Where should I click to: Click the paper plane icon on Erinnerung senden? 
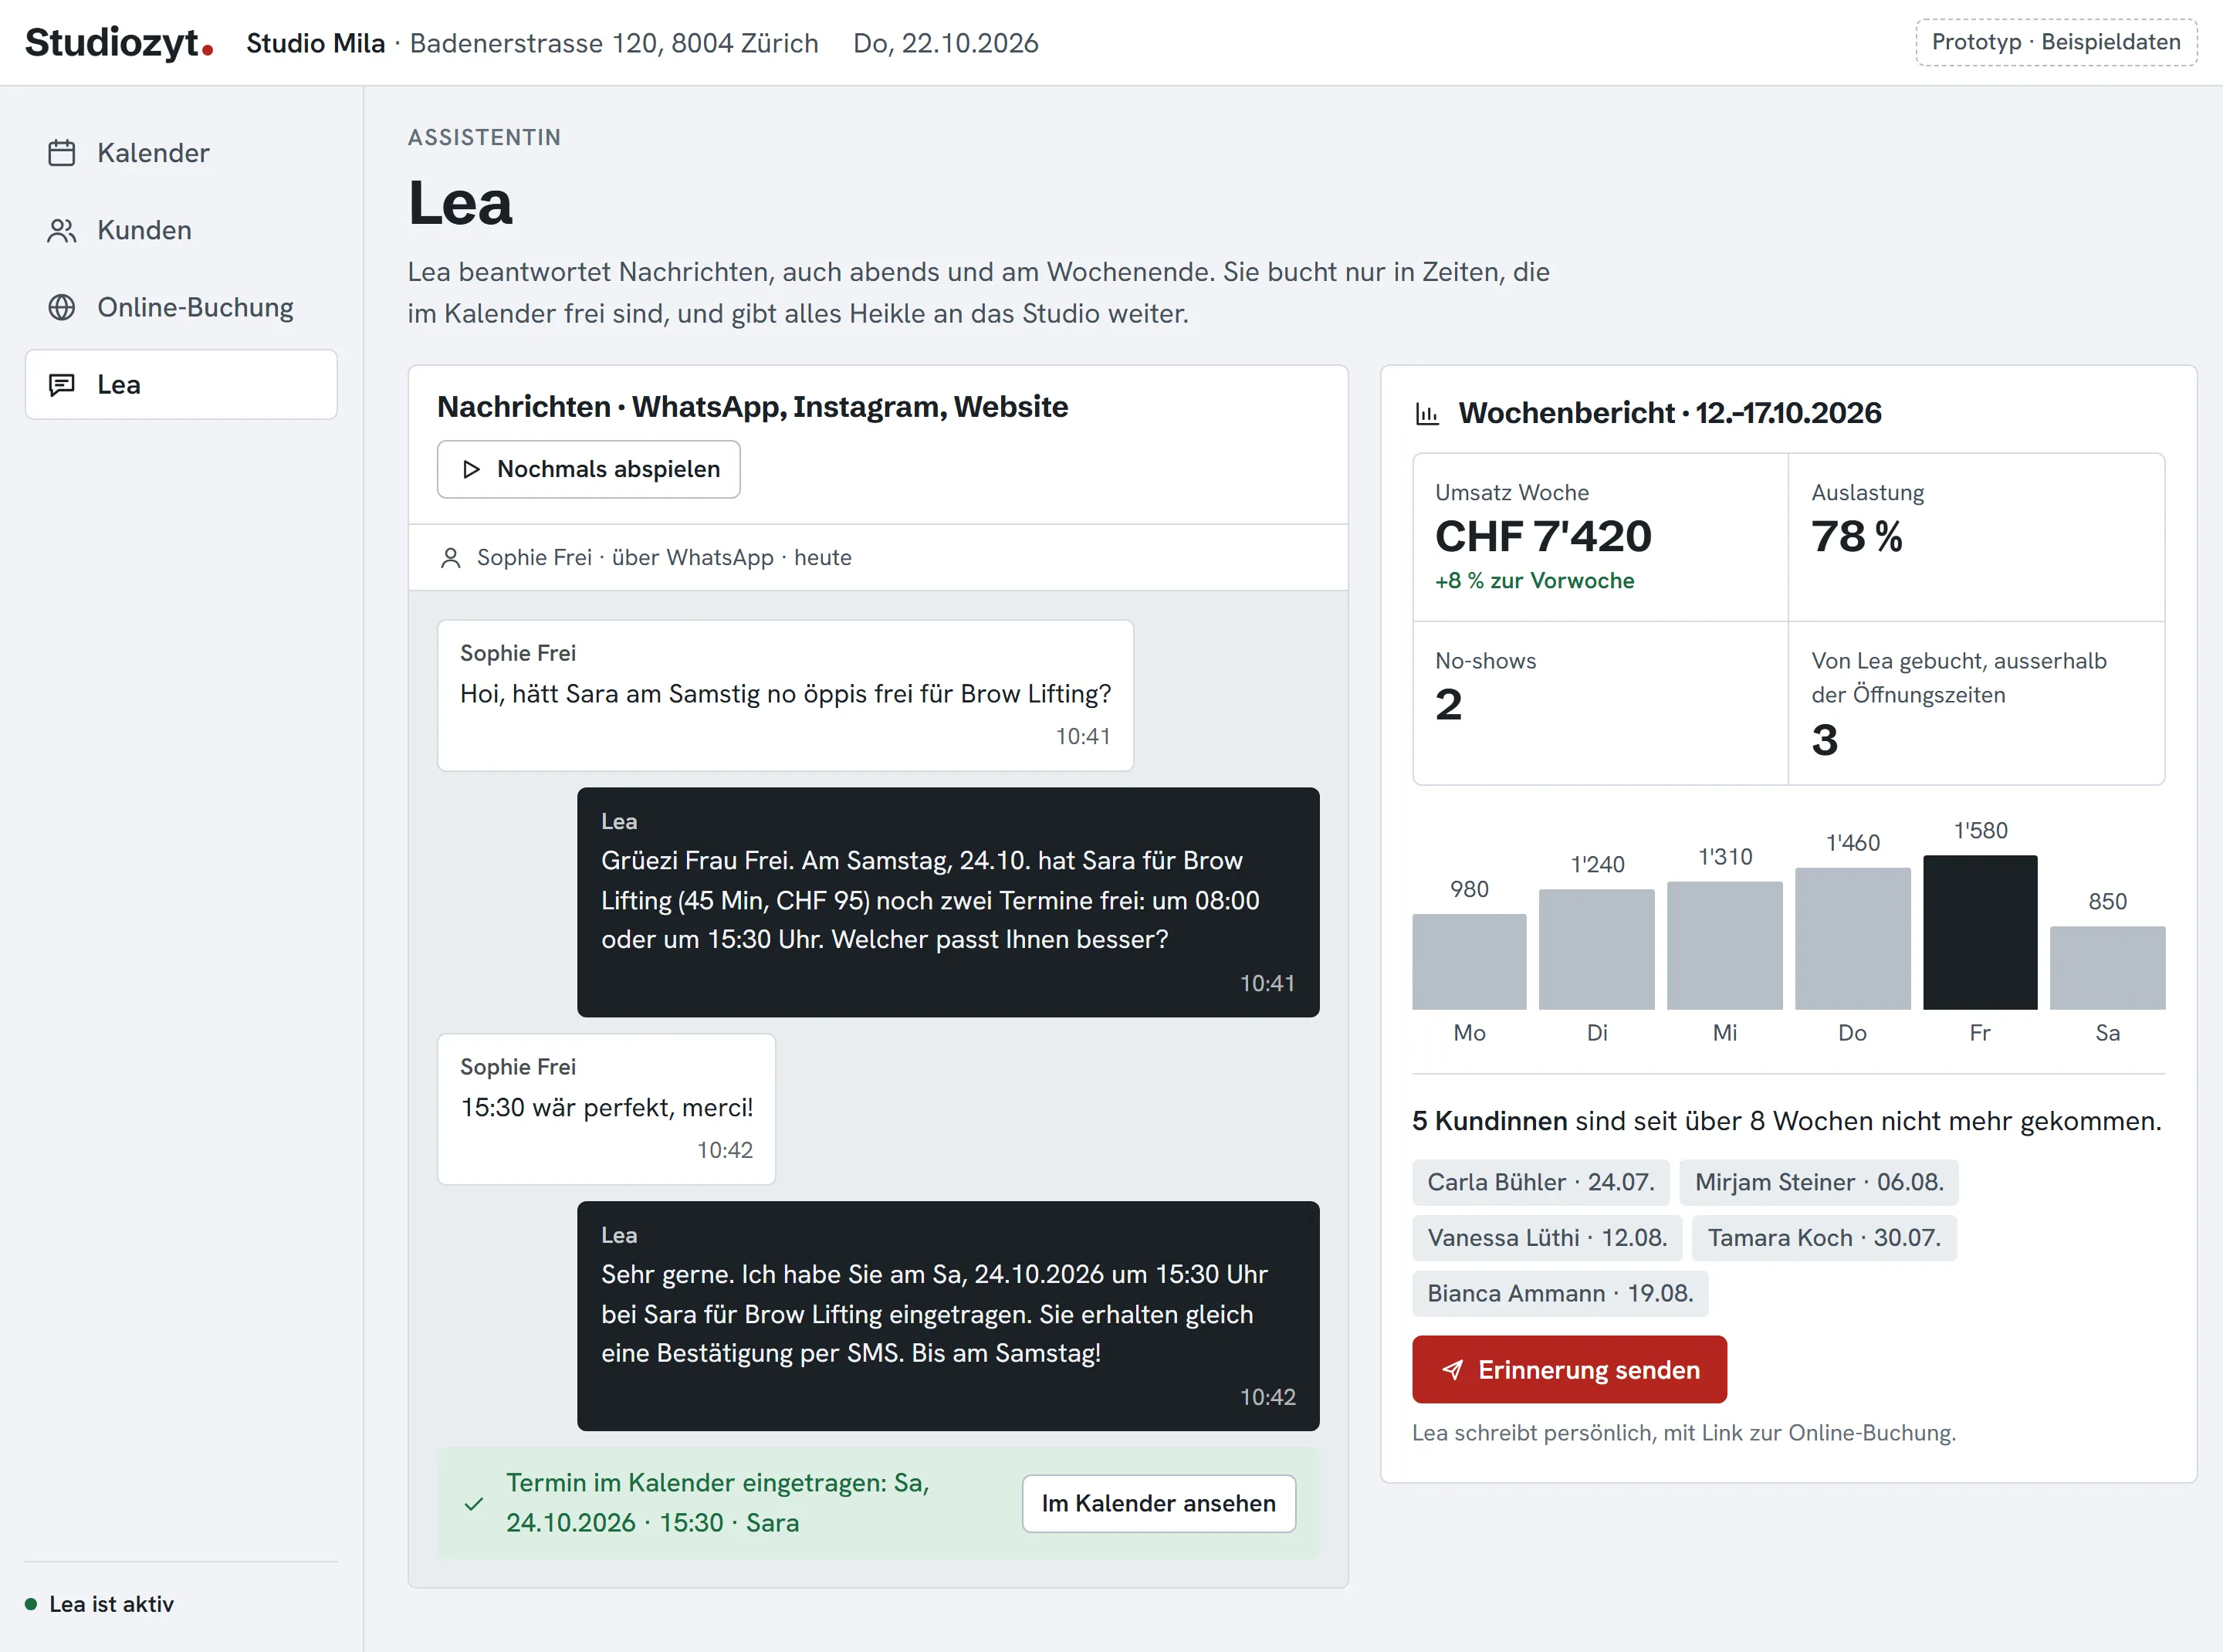(x=1453, y=1370)
